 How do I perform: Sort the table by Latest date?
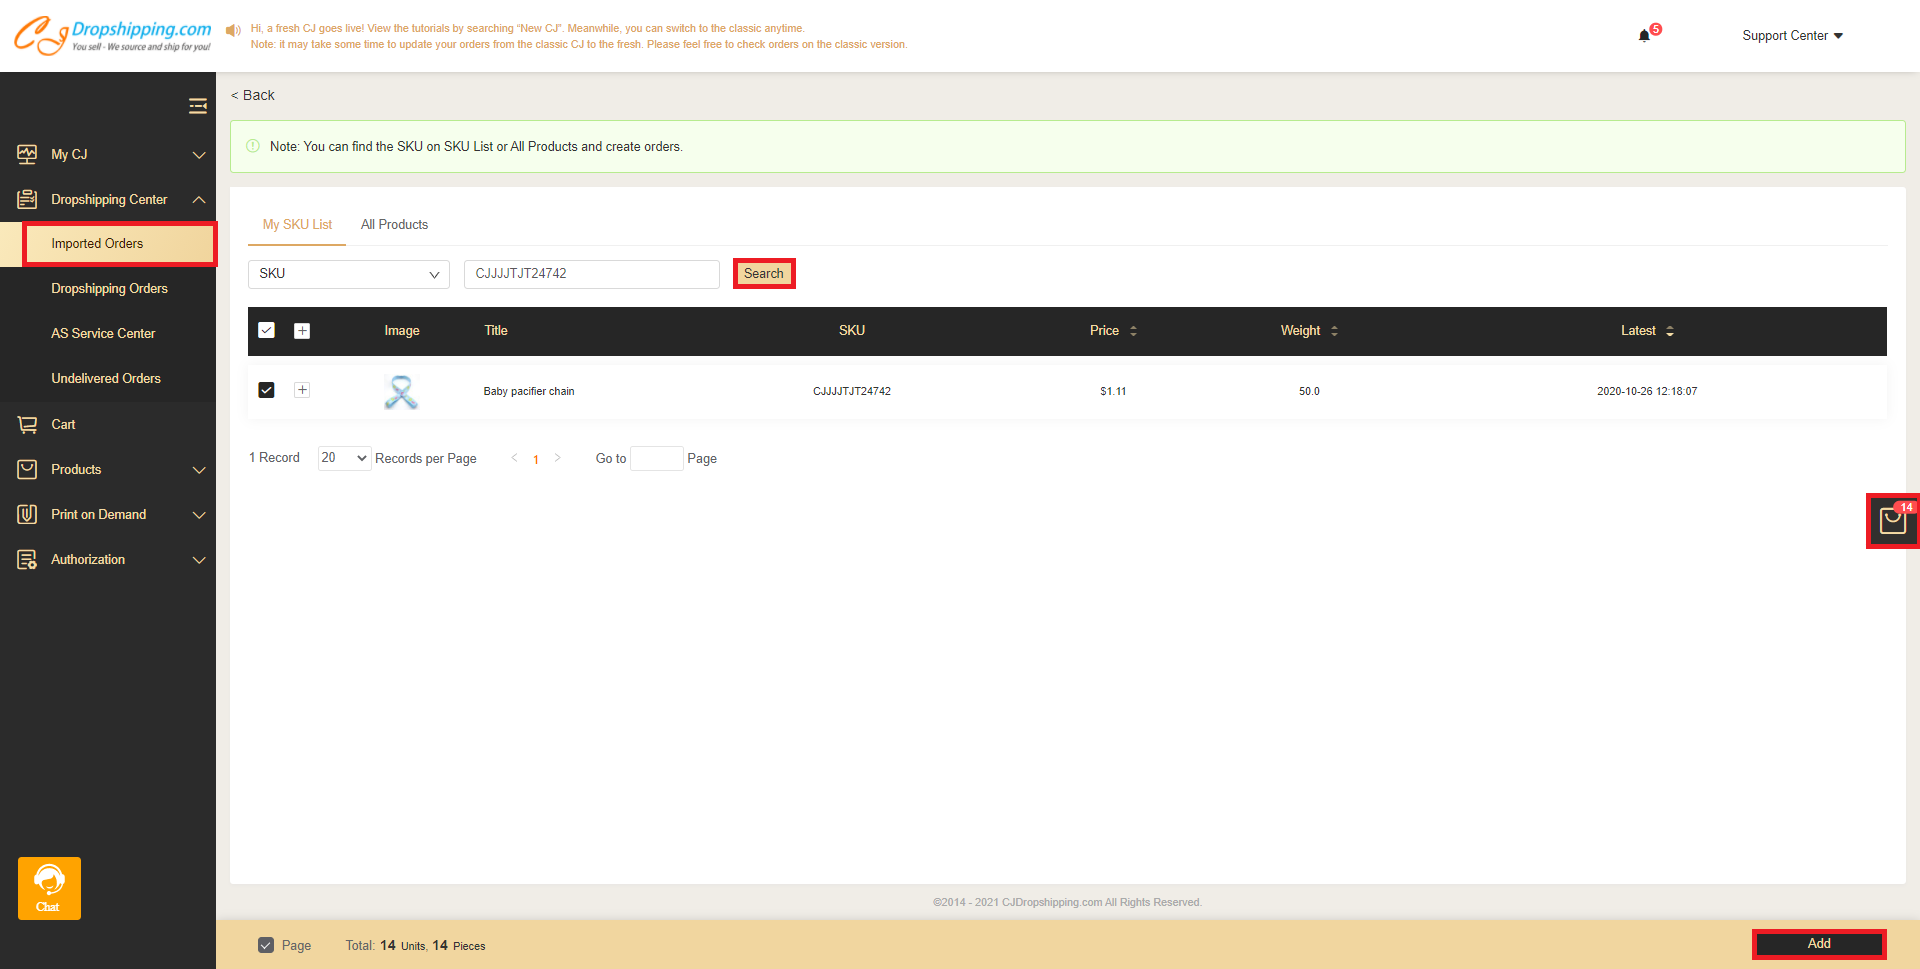tap(1670, 331)
